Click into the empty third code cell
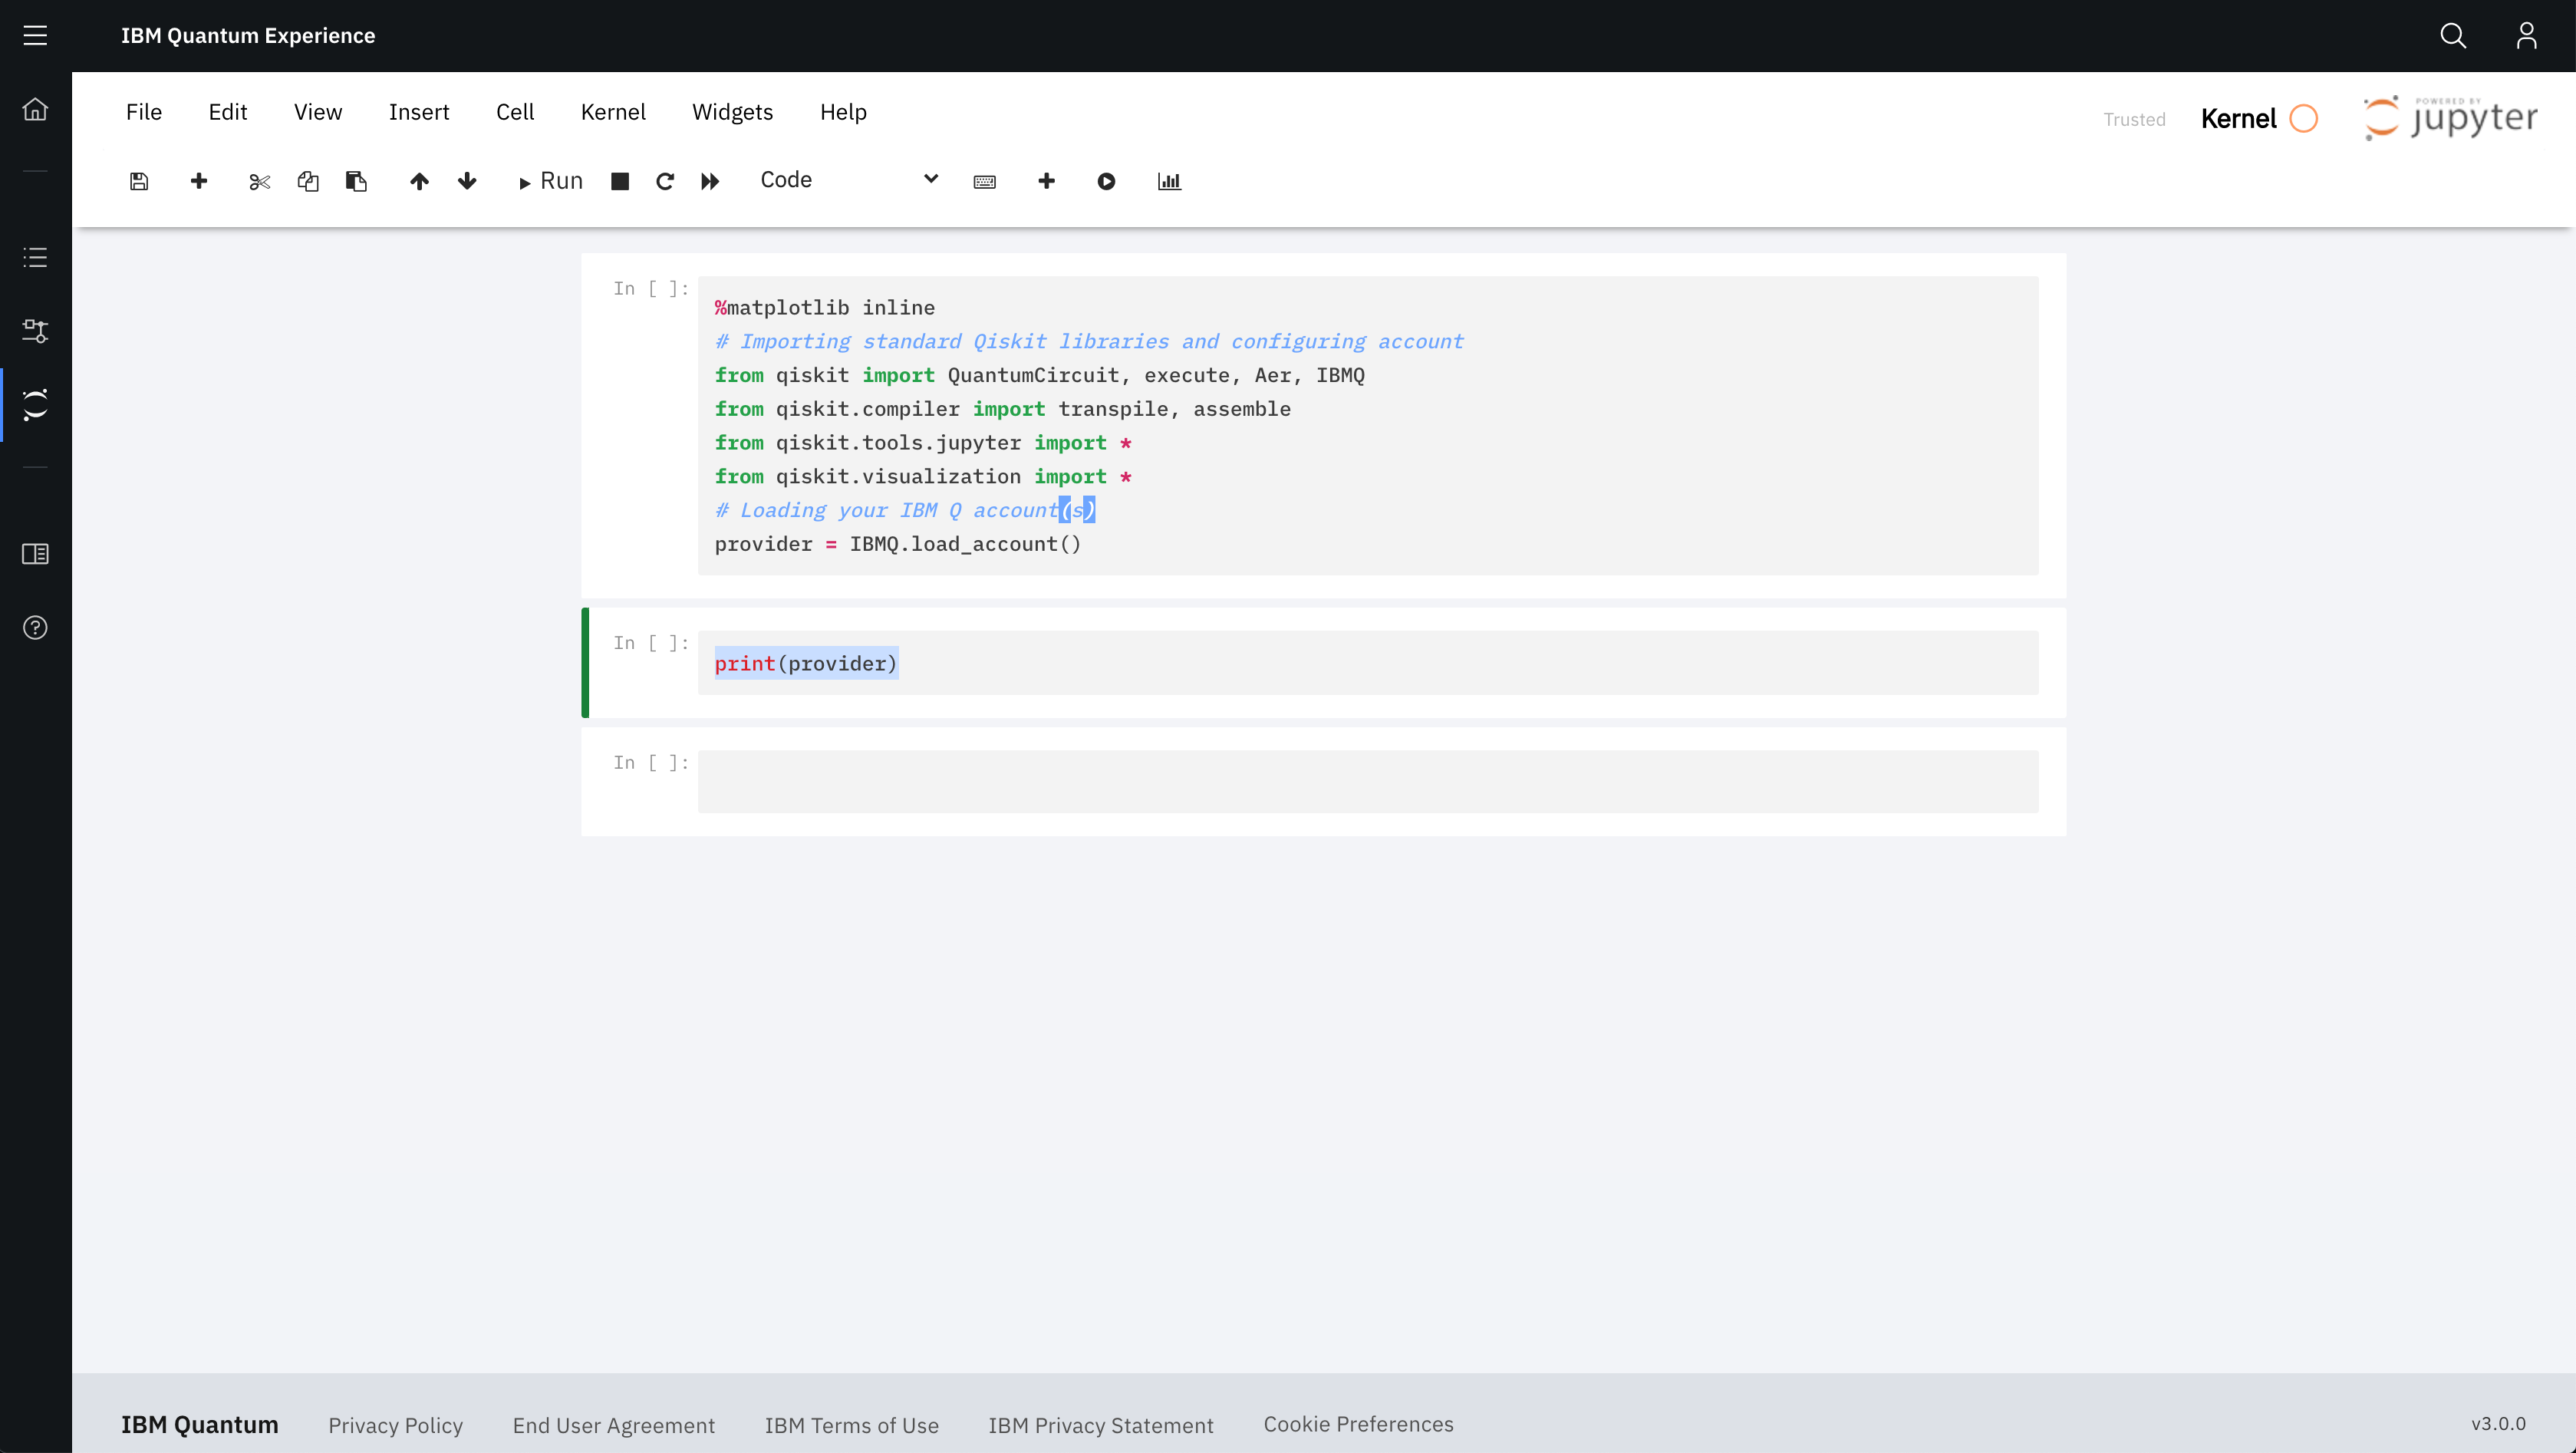This screenshot has height=1453, width=2576. coord(1367,781)
